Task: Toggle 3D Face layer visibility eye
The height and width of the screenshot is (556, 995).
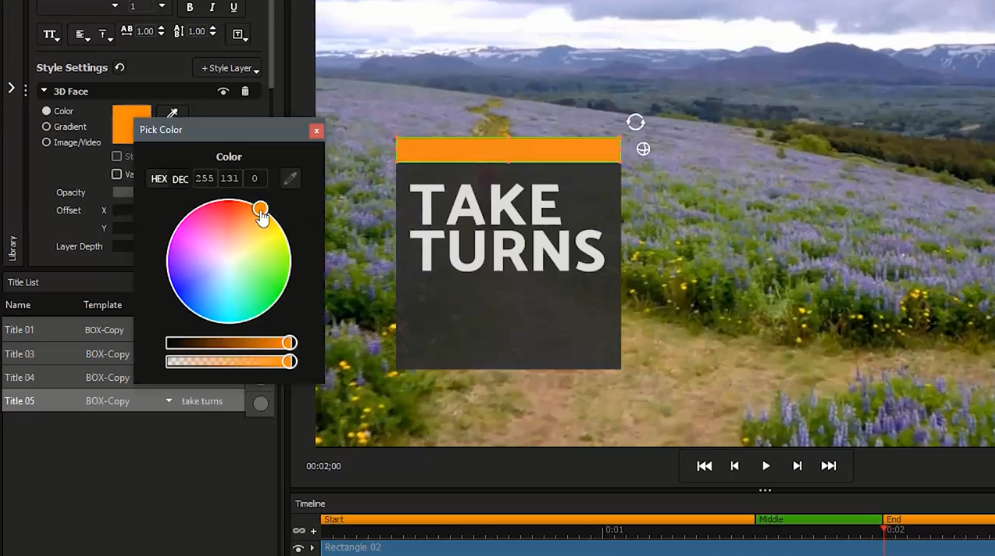Action: point(223,91)
